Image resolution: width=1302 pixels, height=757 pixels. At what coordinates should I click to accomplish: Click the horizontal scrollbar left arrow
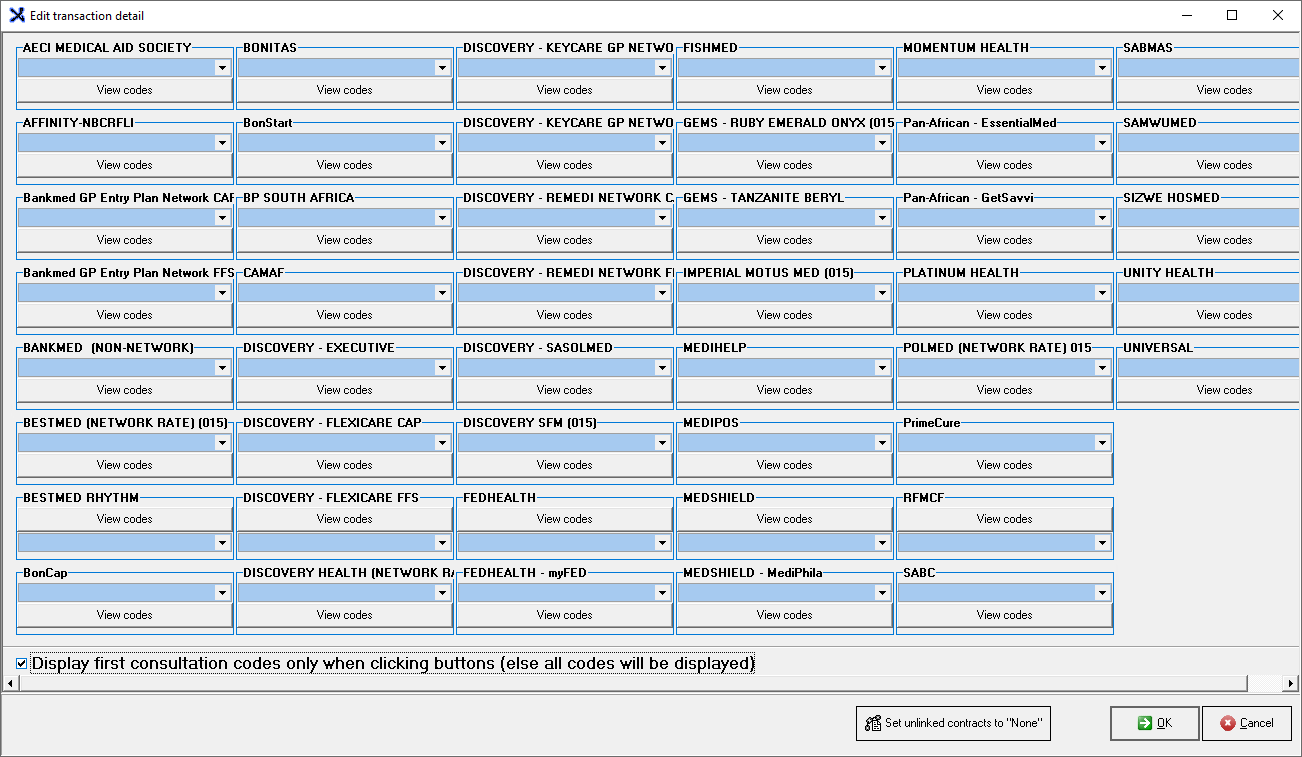[10, 683]
